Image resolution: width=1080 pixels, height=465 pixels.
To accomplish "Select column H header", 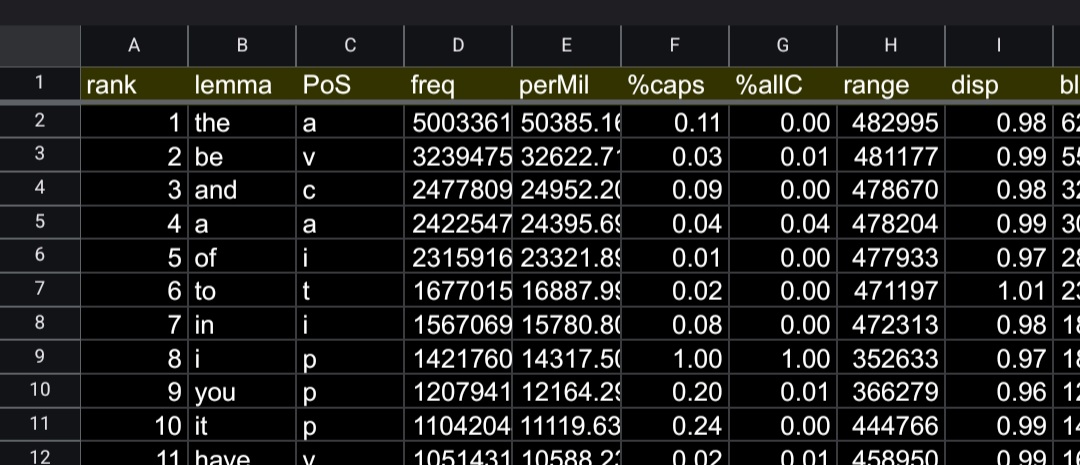I will (x=890, y=45).
